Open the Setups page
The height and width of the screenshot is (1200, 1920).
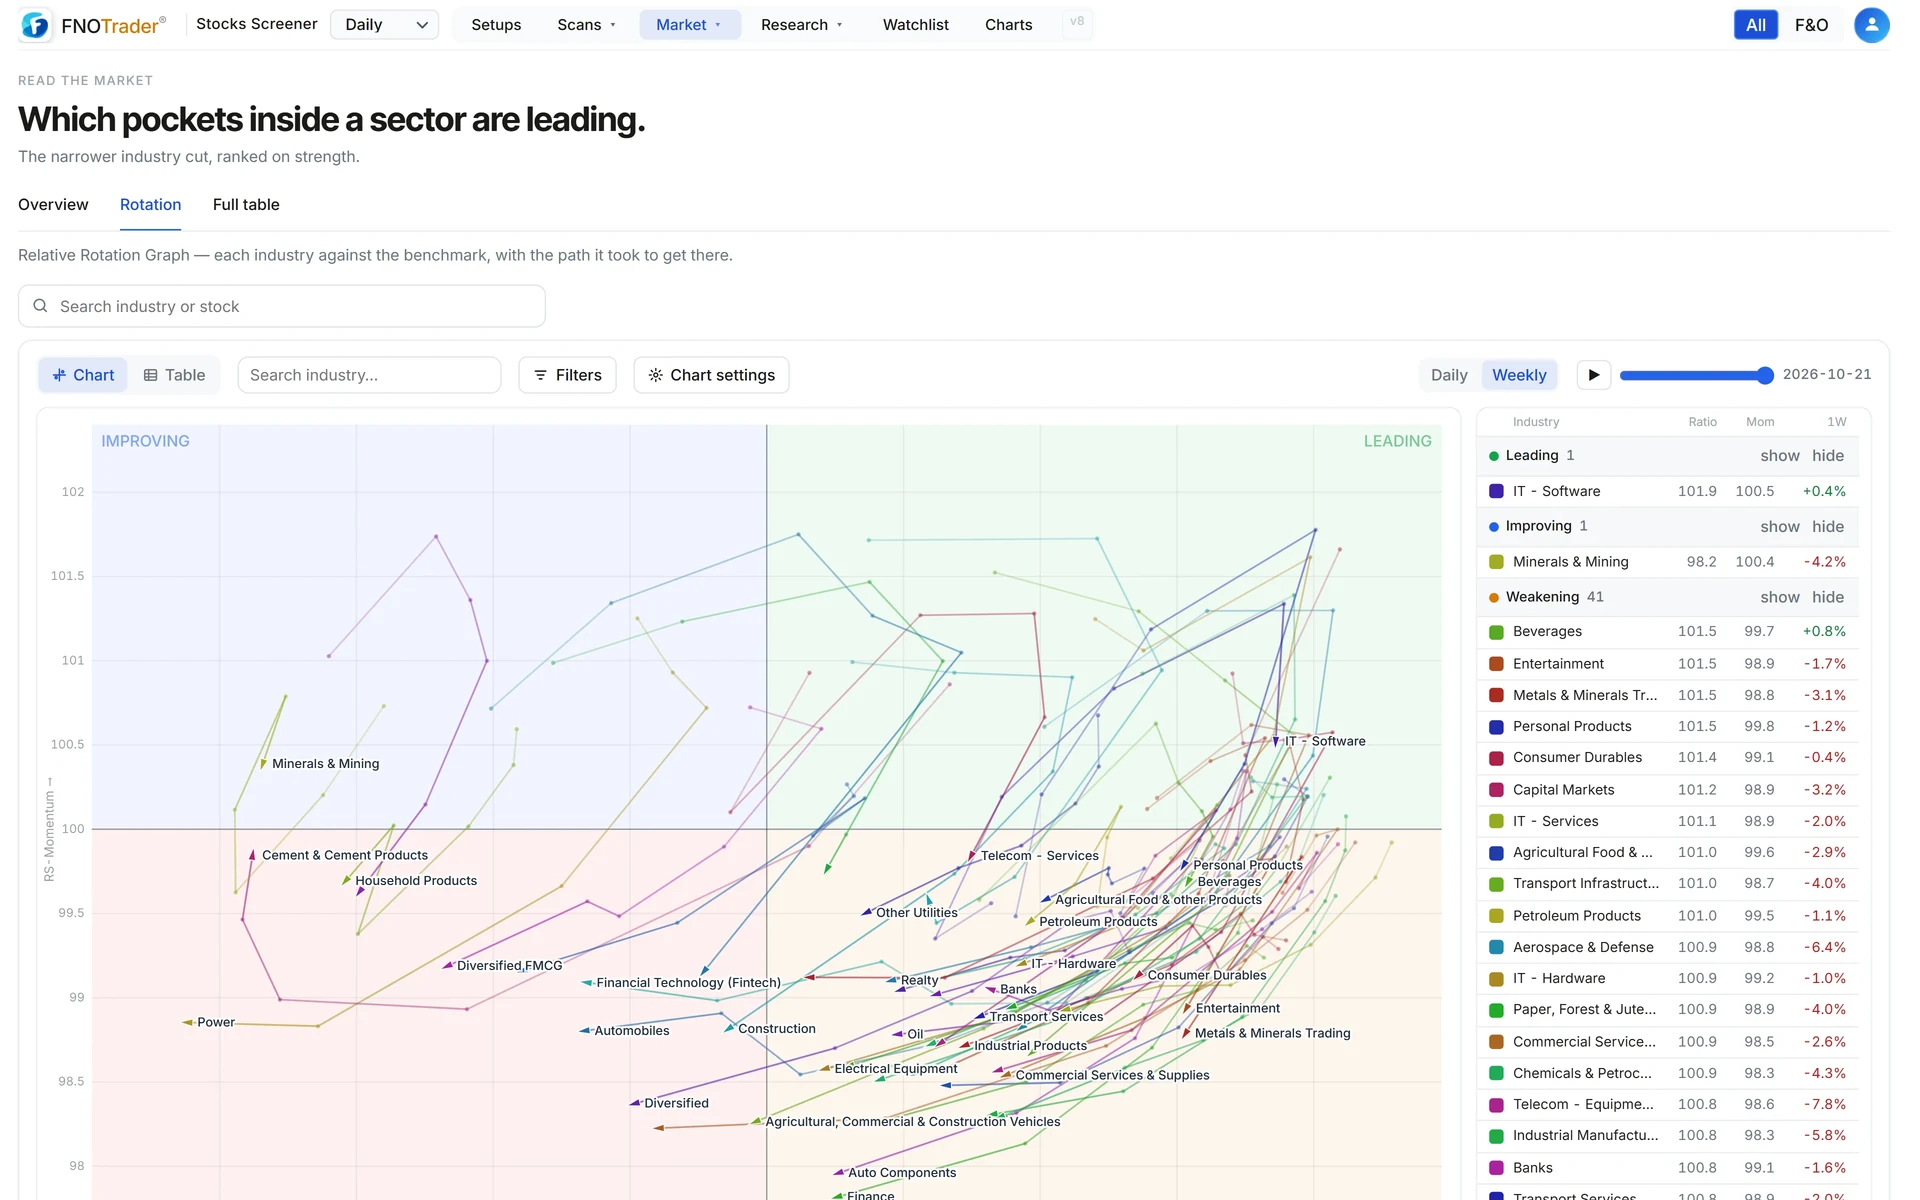tap(496, 25)
